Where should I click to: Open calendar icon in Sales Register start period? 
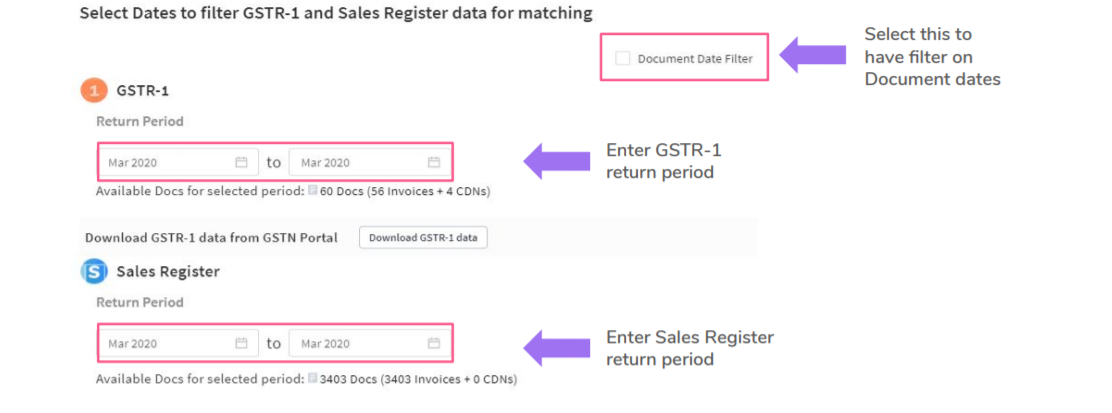click(241, 343)
